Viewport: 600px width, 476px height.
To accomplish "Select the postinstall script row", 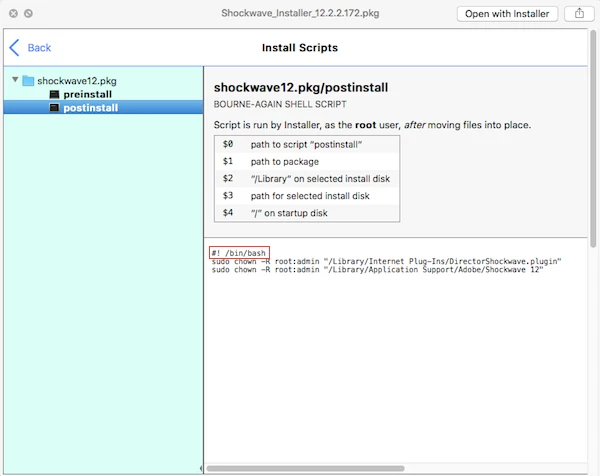I will [103, 108].
